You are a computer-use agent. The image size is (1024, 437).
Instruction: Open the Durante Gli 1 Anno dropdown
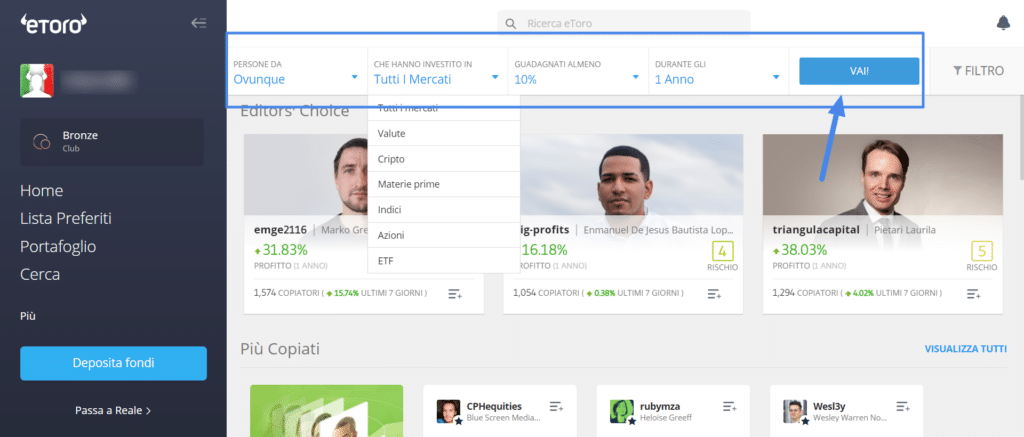718,73
